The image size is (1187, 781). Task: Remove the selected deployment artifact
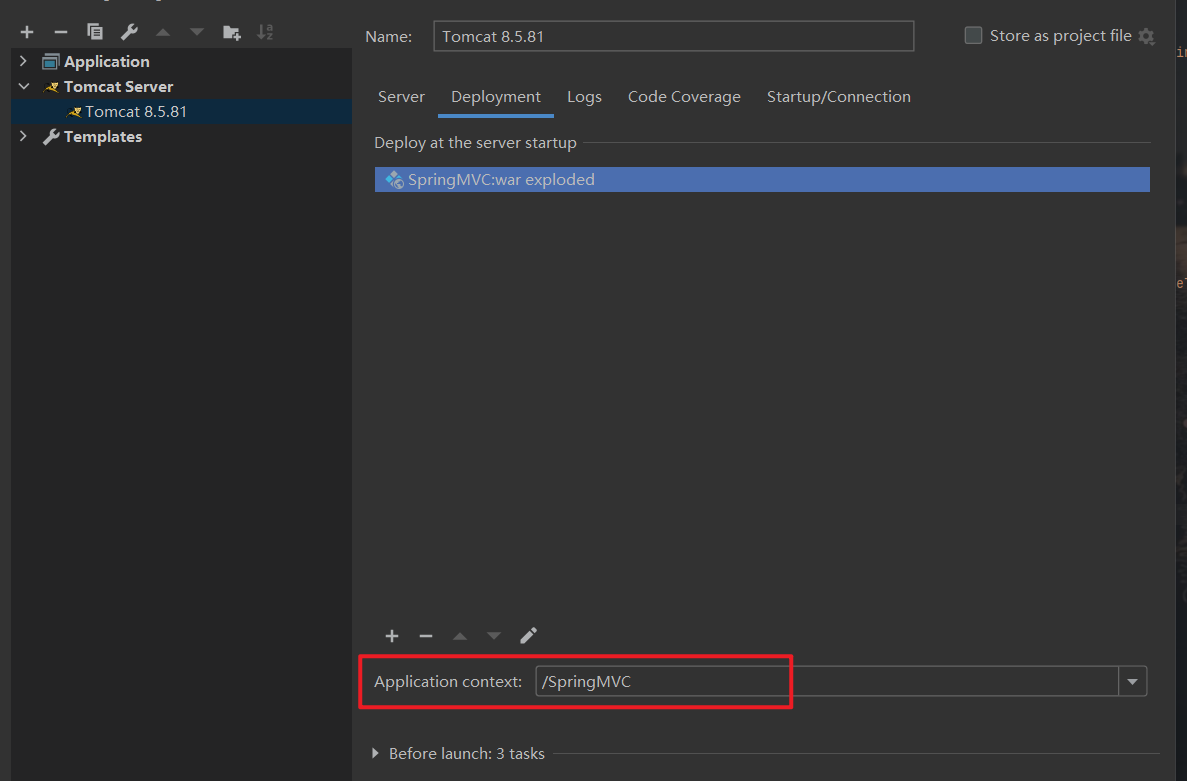coord(426,636)
